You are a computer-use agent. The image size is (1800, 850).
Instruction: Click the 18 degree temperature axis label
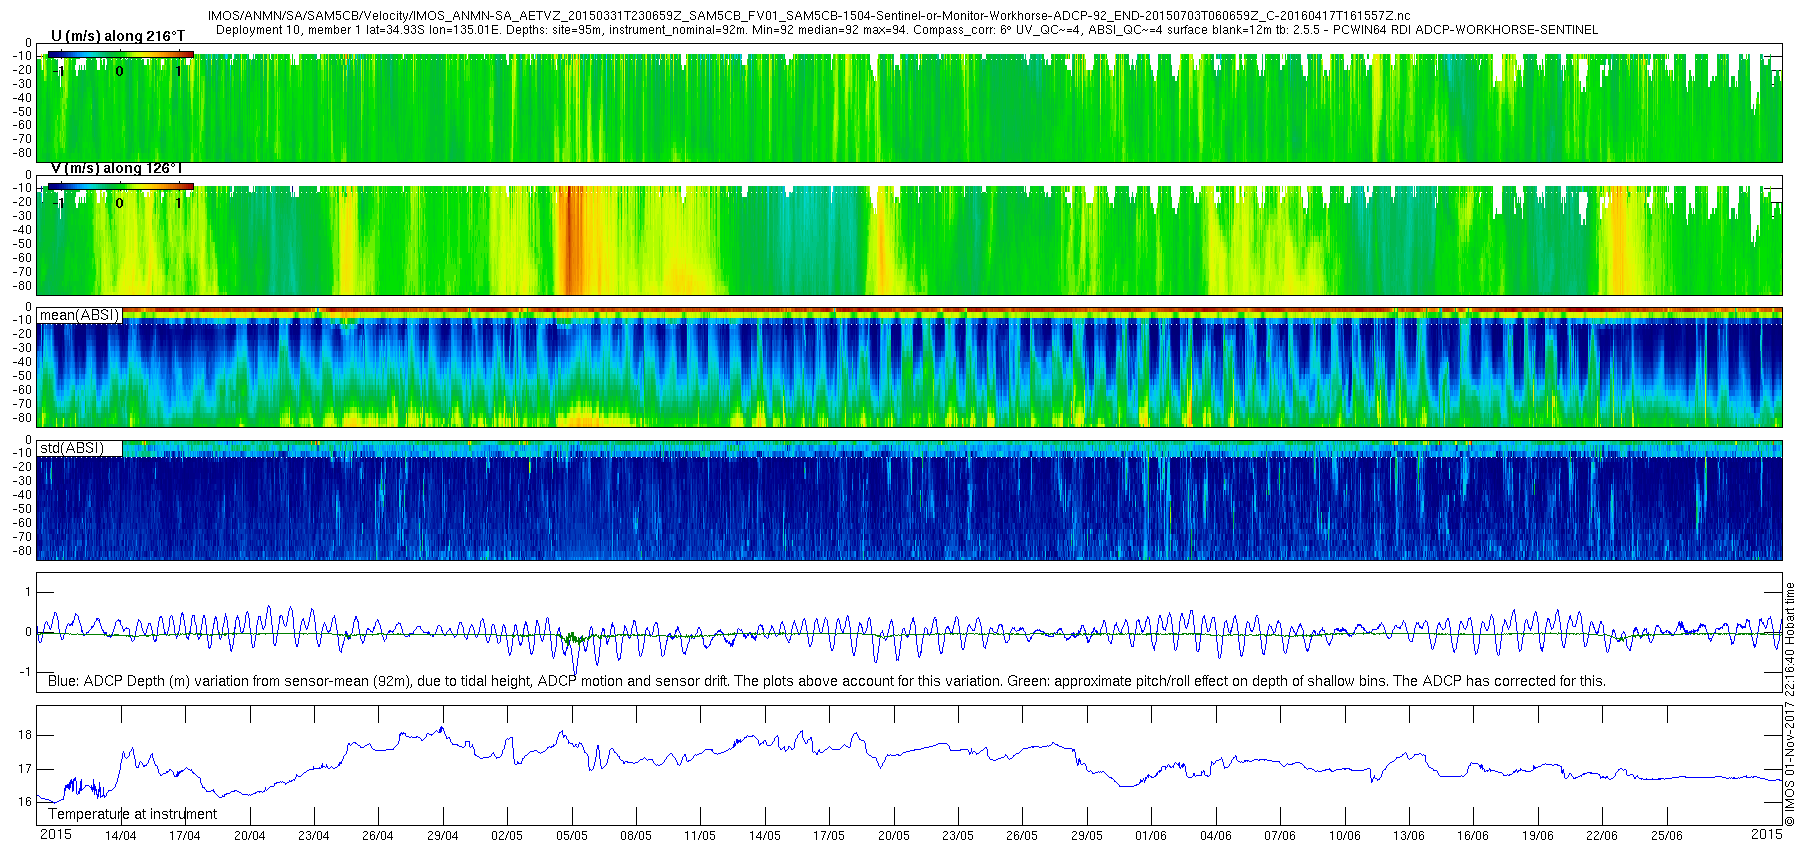pyautogui.click(x=25, y=735)
